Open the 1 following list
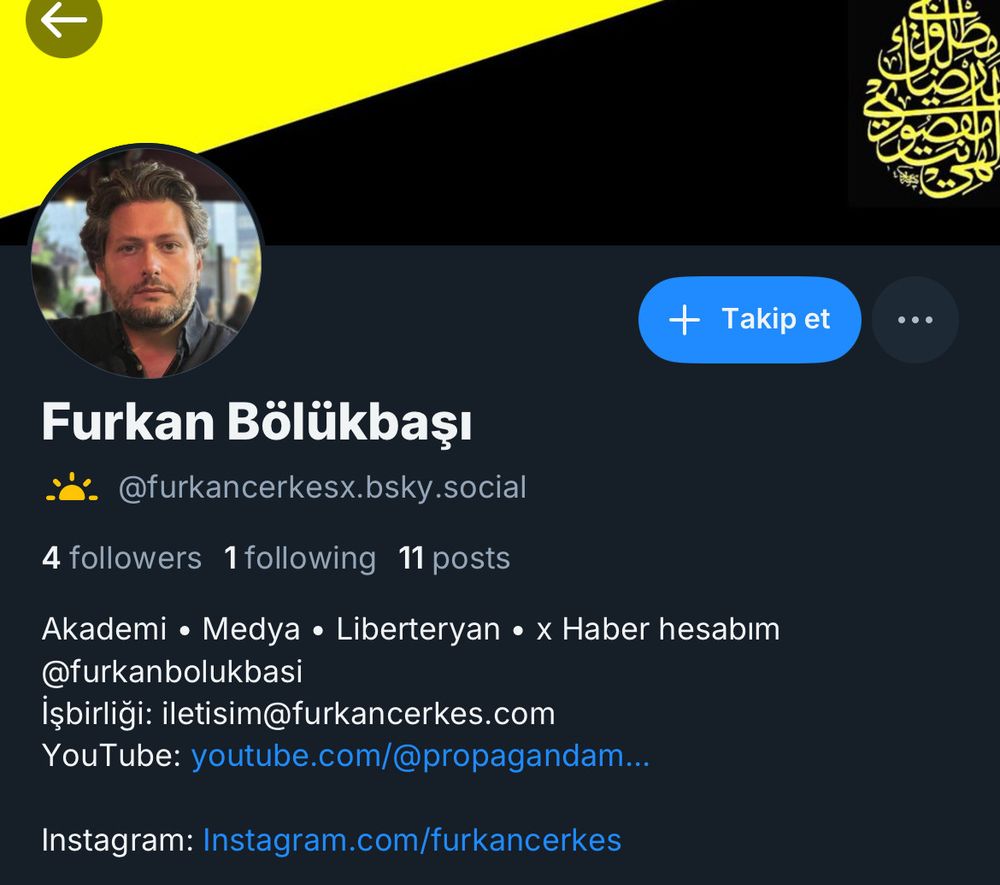The image size is (1000, 885). [300, 558]
